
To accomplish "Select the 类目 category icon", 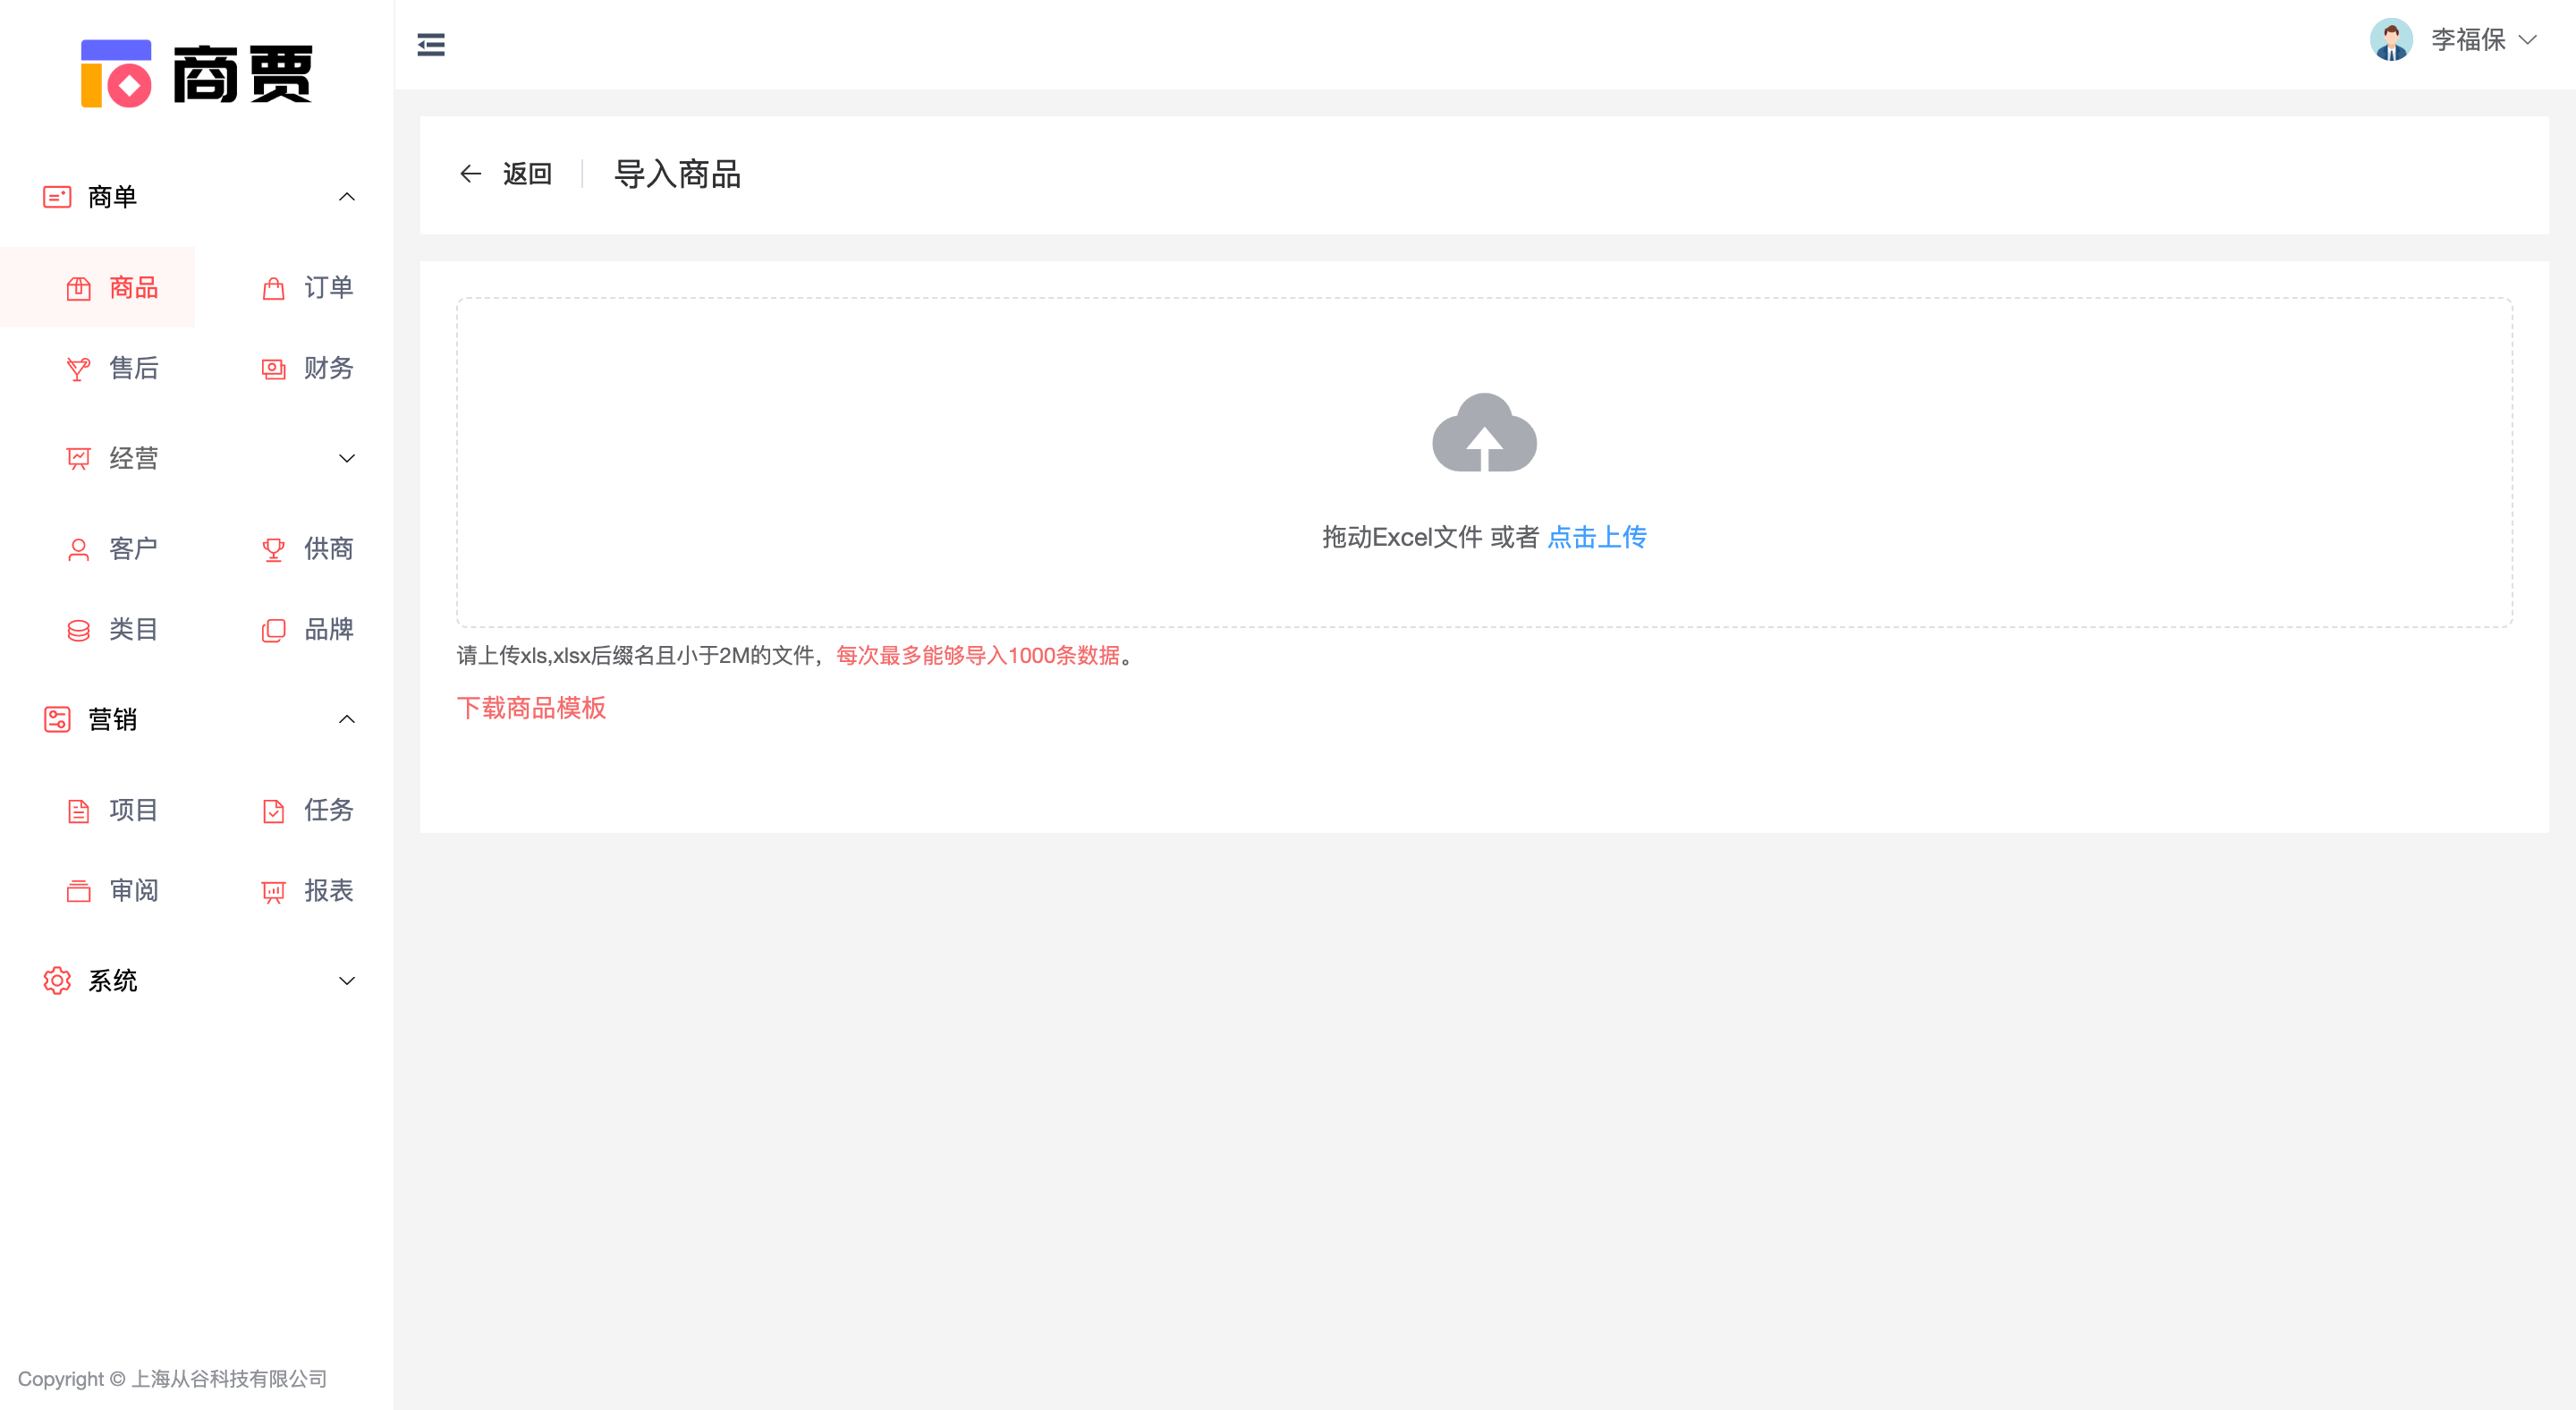I will [79, 629].
